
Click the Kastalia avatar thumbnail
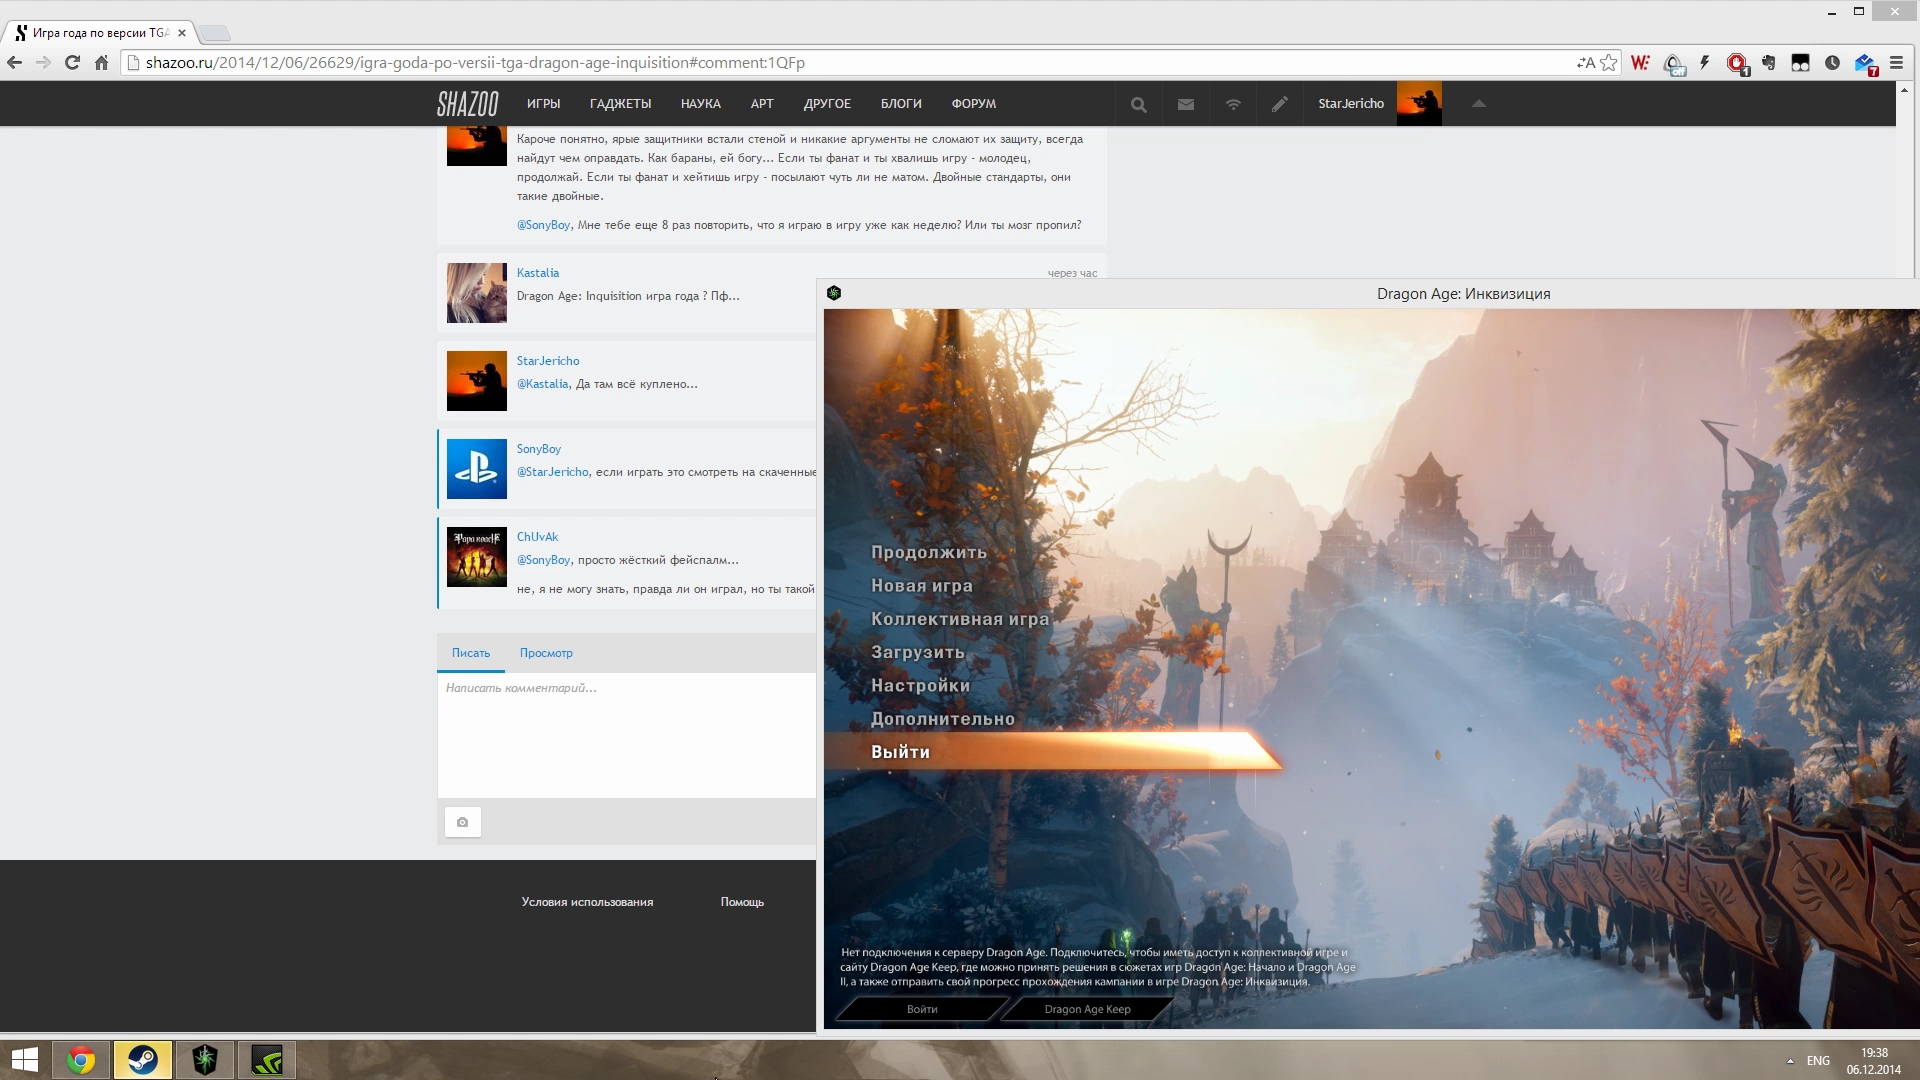pyautogui.click(x=476, y=293)
